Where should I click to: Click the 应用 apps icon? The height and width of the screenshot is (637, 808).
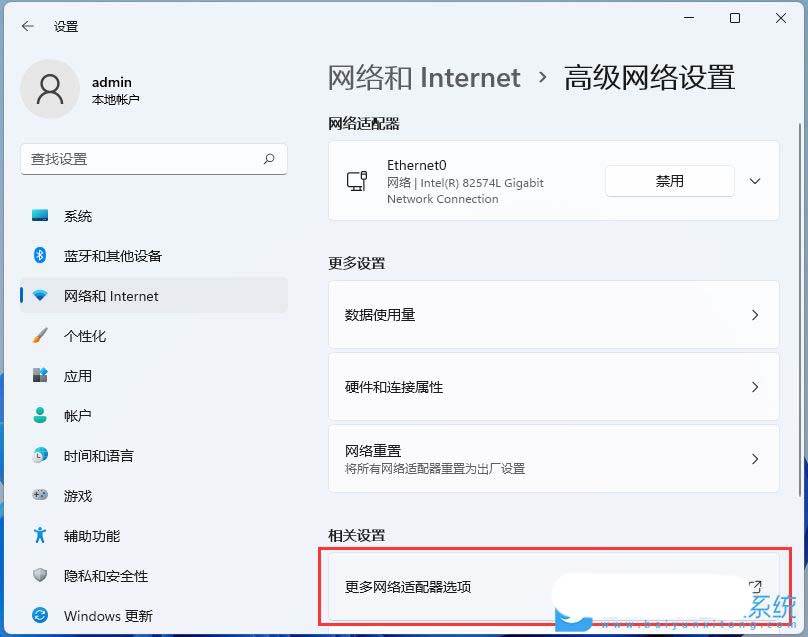(x=40, y=376)
